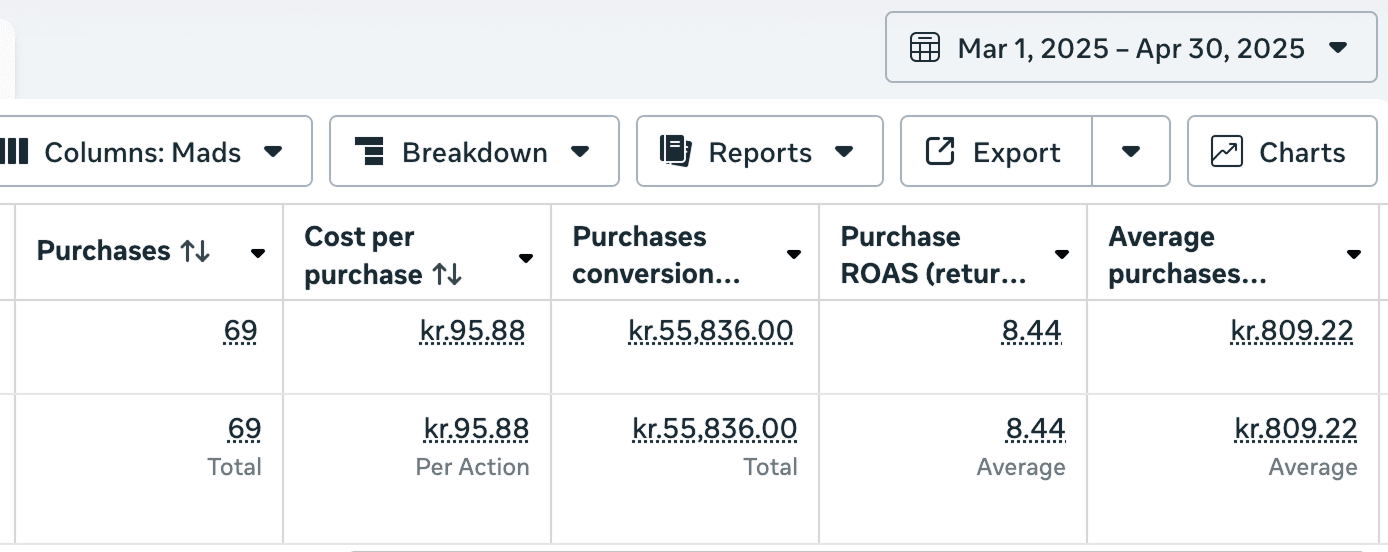Screen dimensions: 1388x552
Task: Open Average purchases column options caret
Action: (x=1354, y=254)
